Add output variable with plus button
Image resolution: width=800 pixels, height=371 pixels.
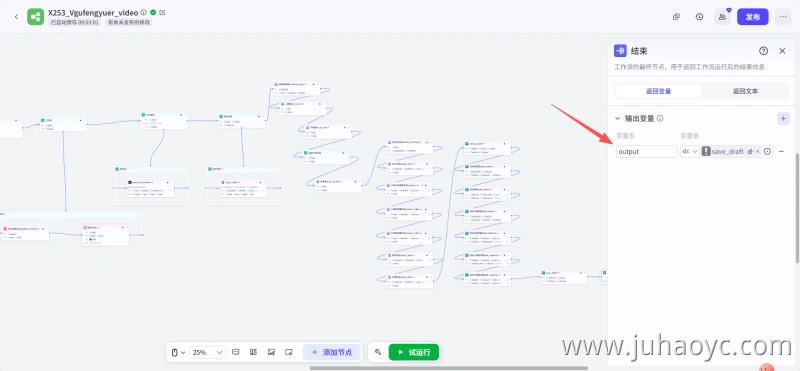point(783,118)
